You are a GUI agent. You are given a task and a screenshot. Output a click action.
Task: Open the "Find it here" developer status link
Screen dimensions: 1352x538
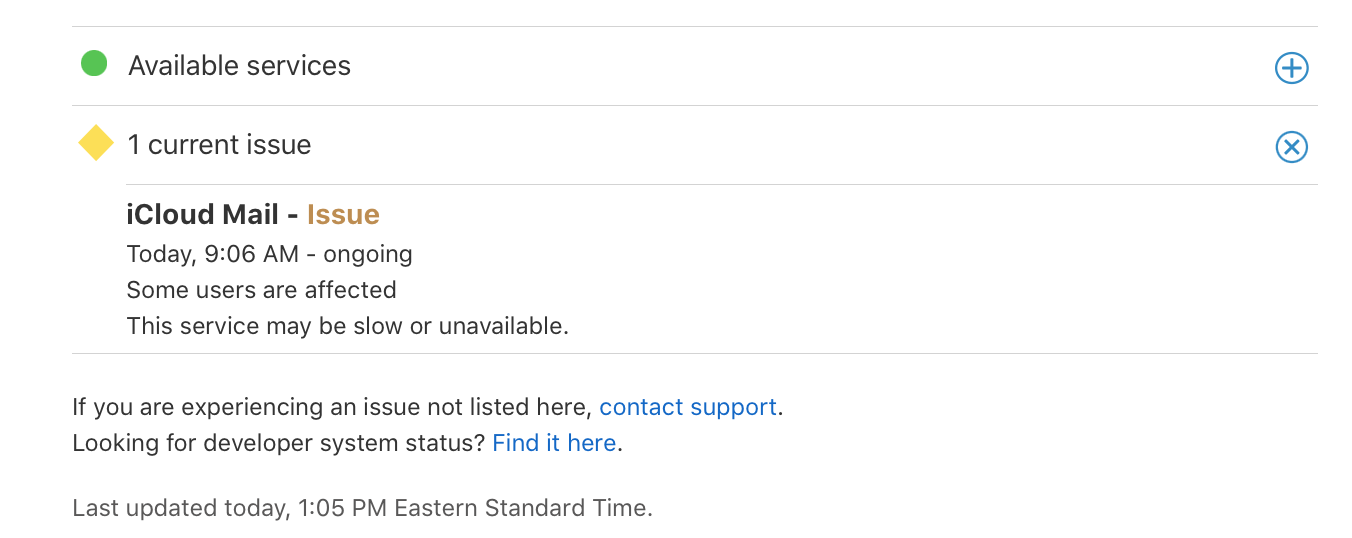pyautogui.click(x=554, y=443)
